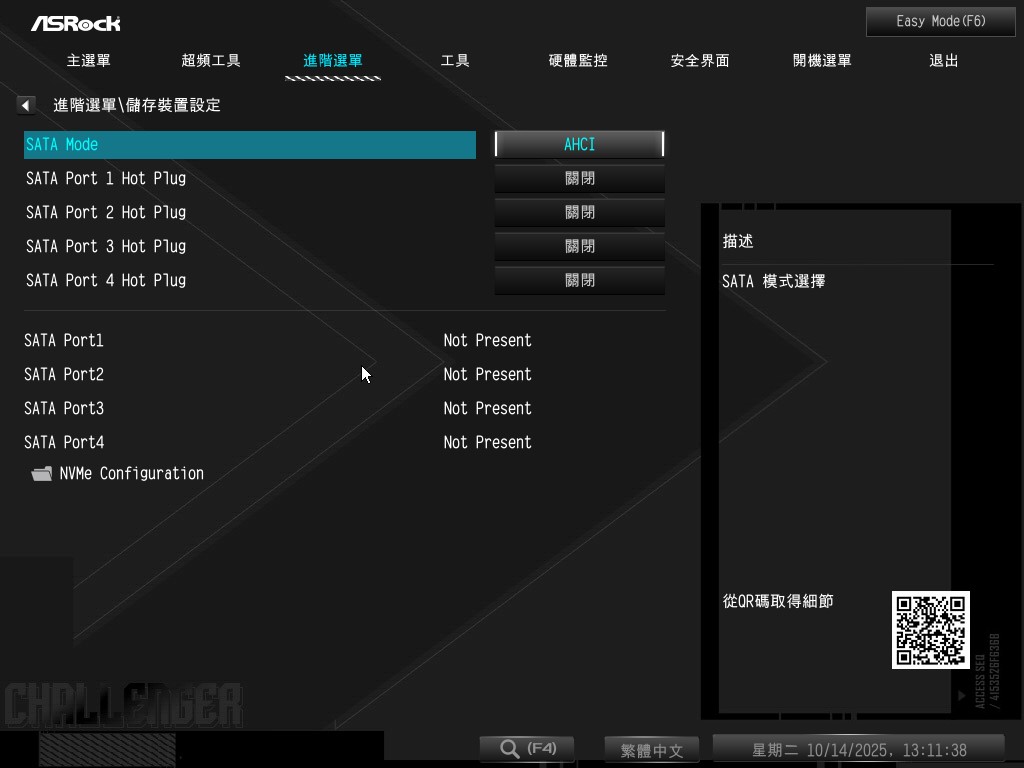
Task: Click the QR code for details
Action: click(930, 630)
